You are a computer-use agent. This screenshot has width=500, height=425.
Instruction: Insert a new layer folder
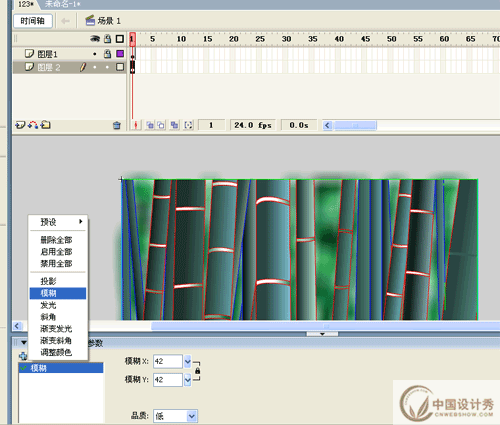46,125
